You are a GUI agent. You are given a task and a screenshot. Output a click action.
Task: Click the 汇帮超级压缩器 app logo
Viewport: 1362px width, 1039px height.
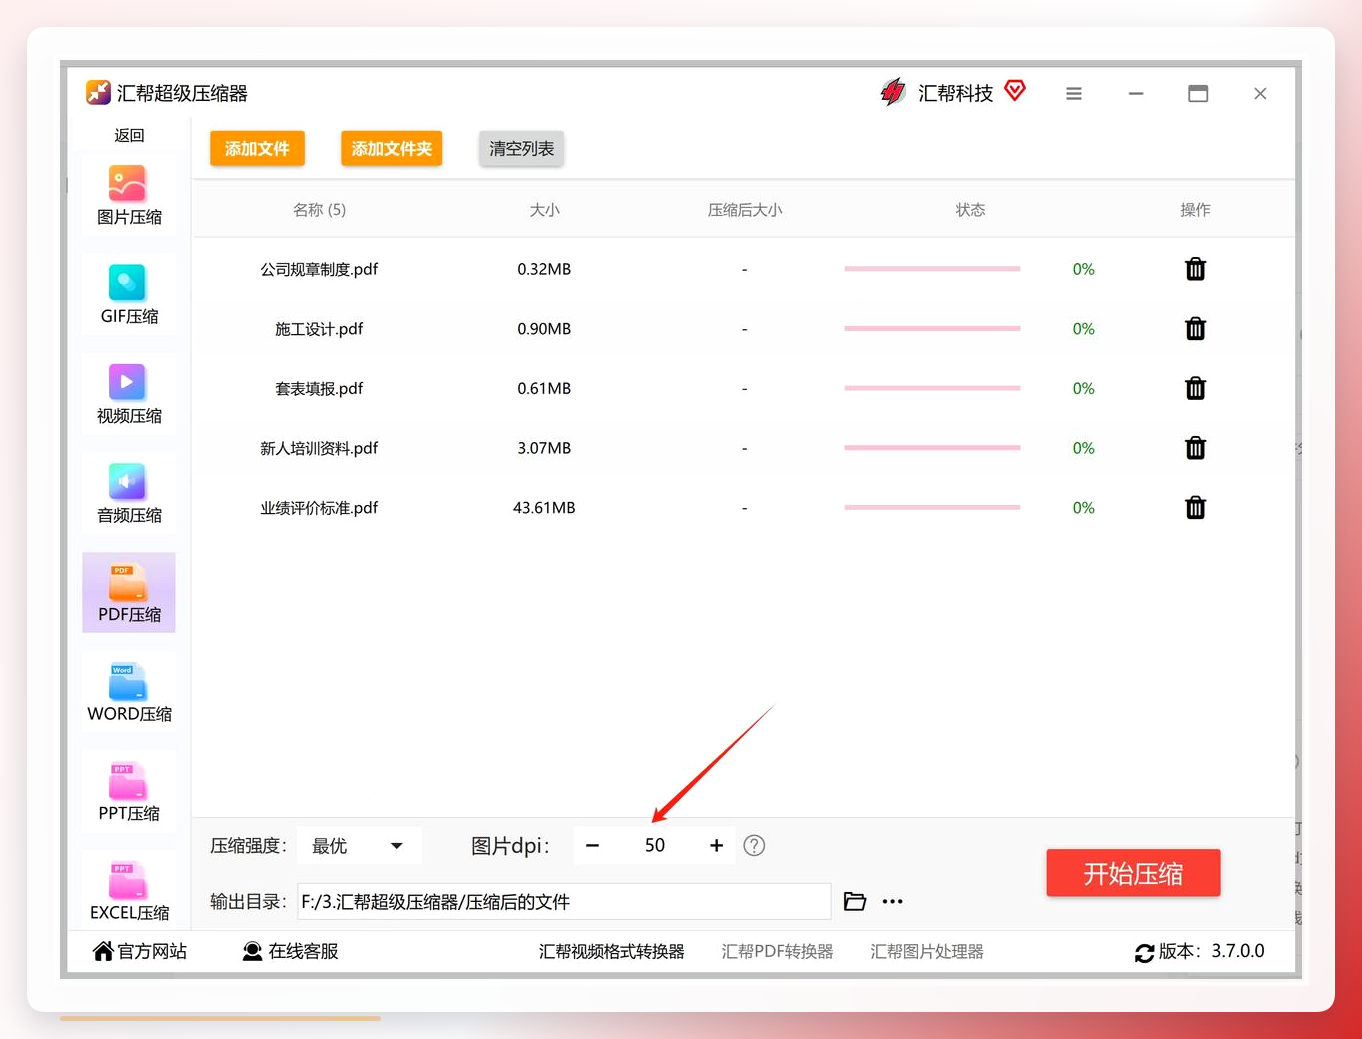click(x=98, y=93)
